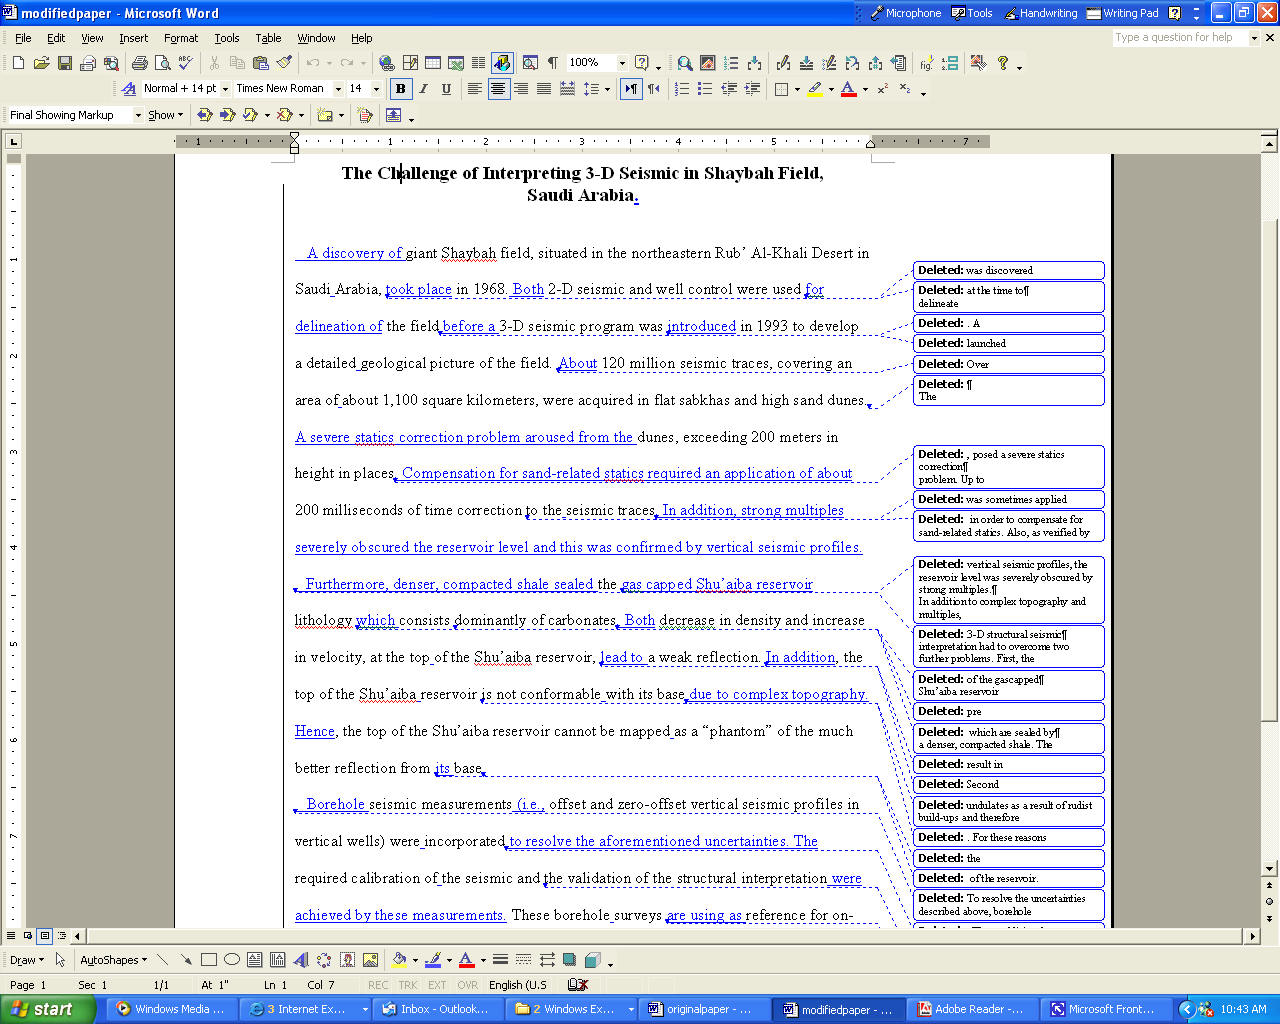1280x1024 pixels.
Task: Toggle Italic formatting
Action: 424,89
